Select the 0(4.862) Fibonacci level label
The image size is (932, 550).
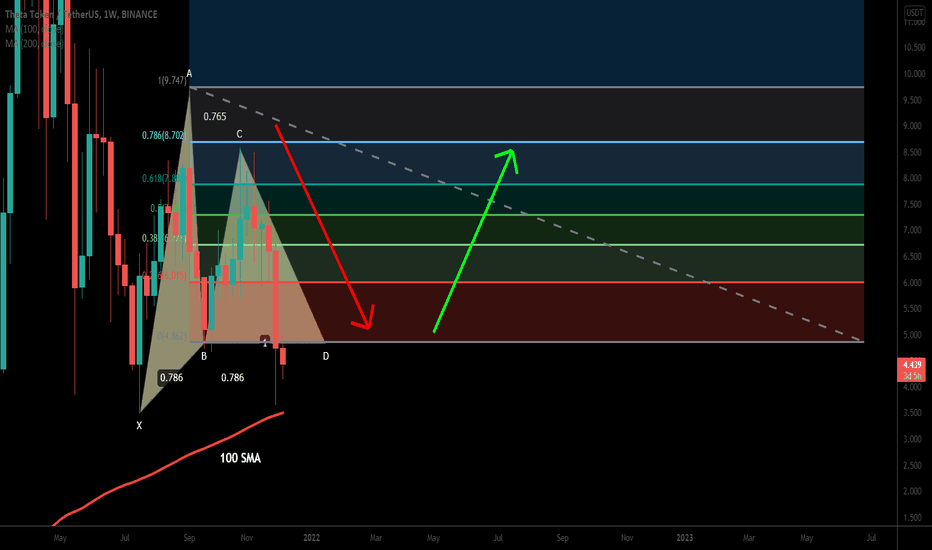pyautogui.click(x=172, y=336)
